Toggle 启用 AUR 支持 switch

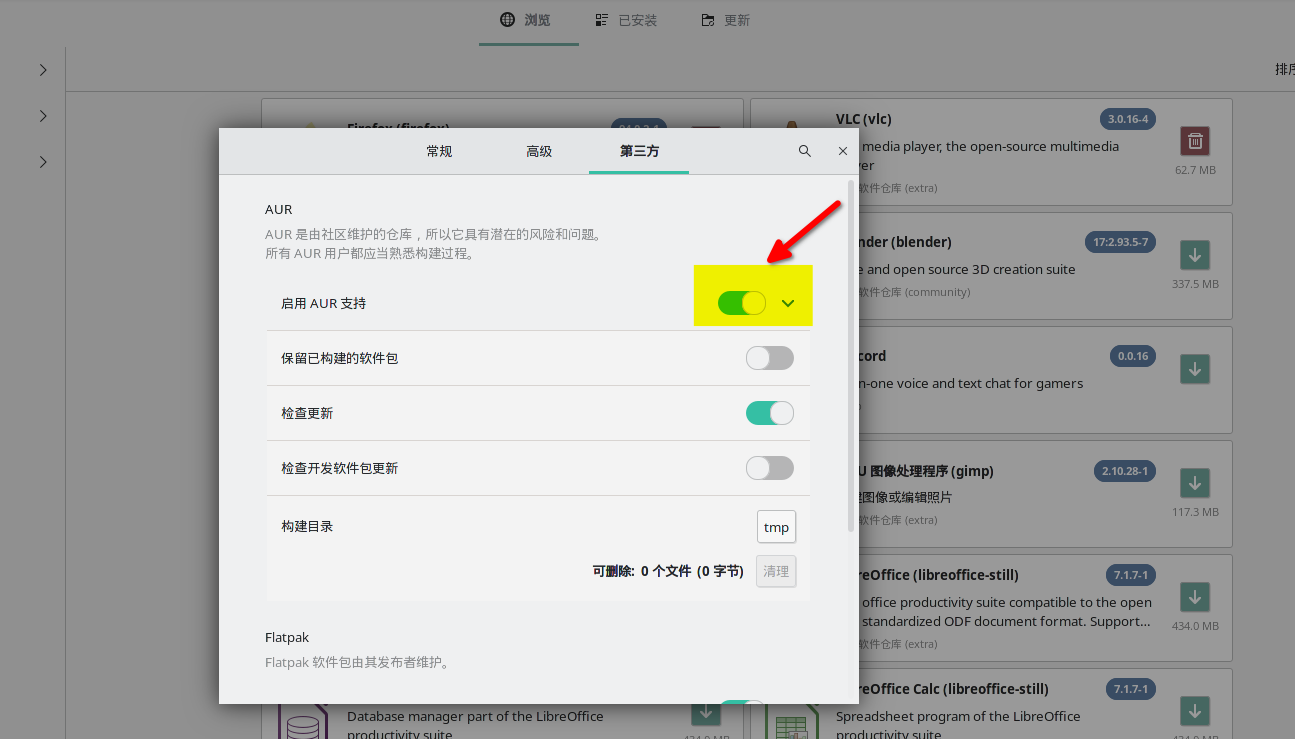coord(742,303)
